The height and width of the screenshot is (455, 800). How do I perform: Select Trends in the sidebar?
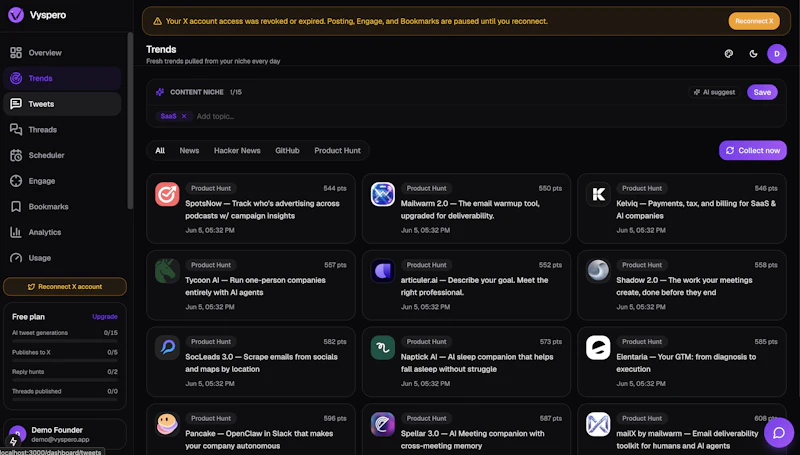tap(62, 78)
